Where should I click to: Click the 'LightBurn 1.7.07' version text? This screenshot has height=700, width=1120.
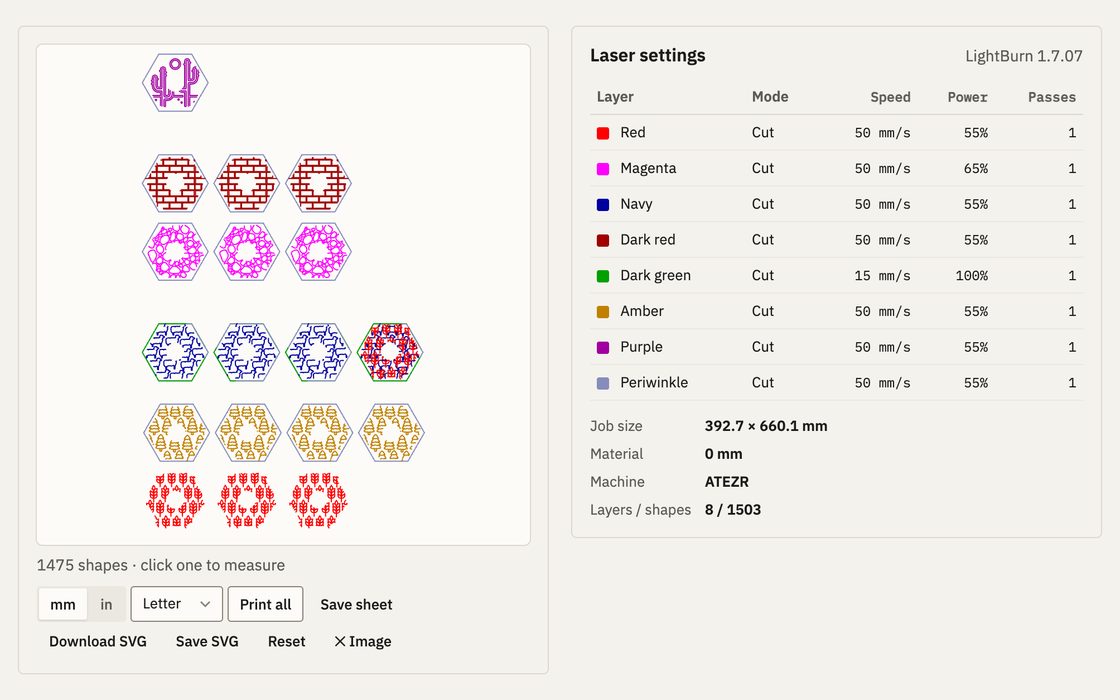click(1024, 56)
